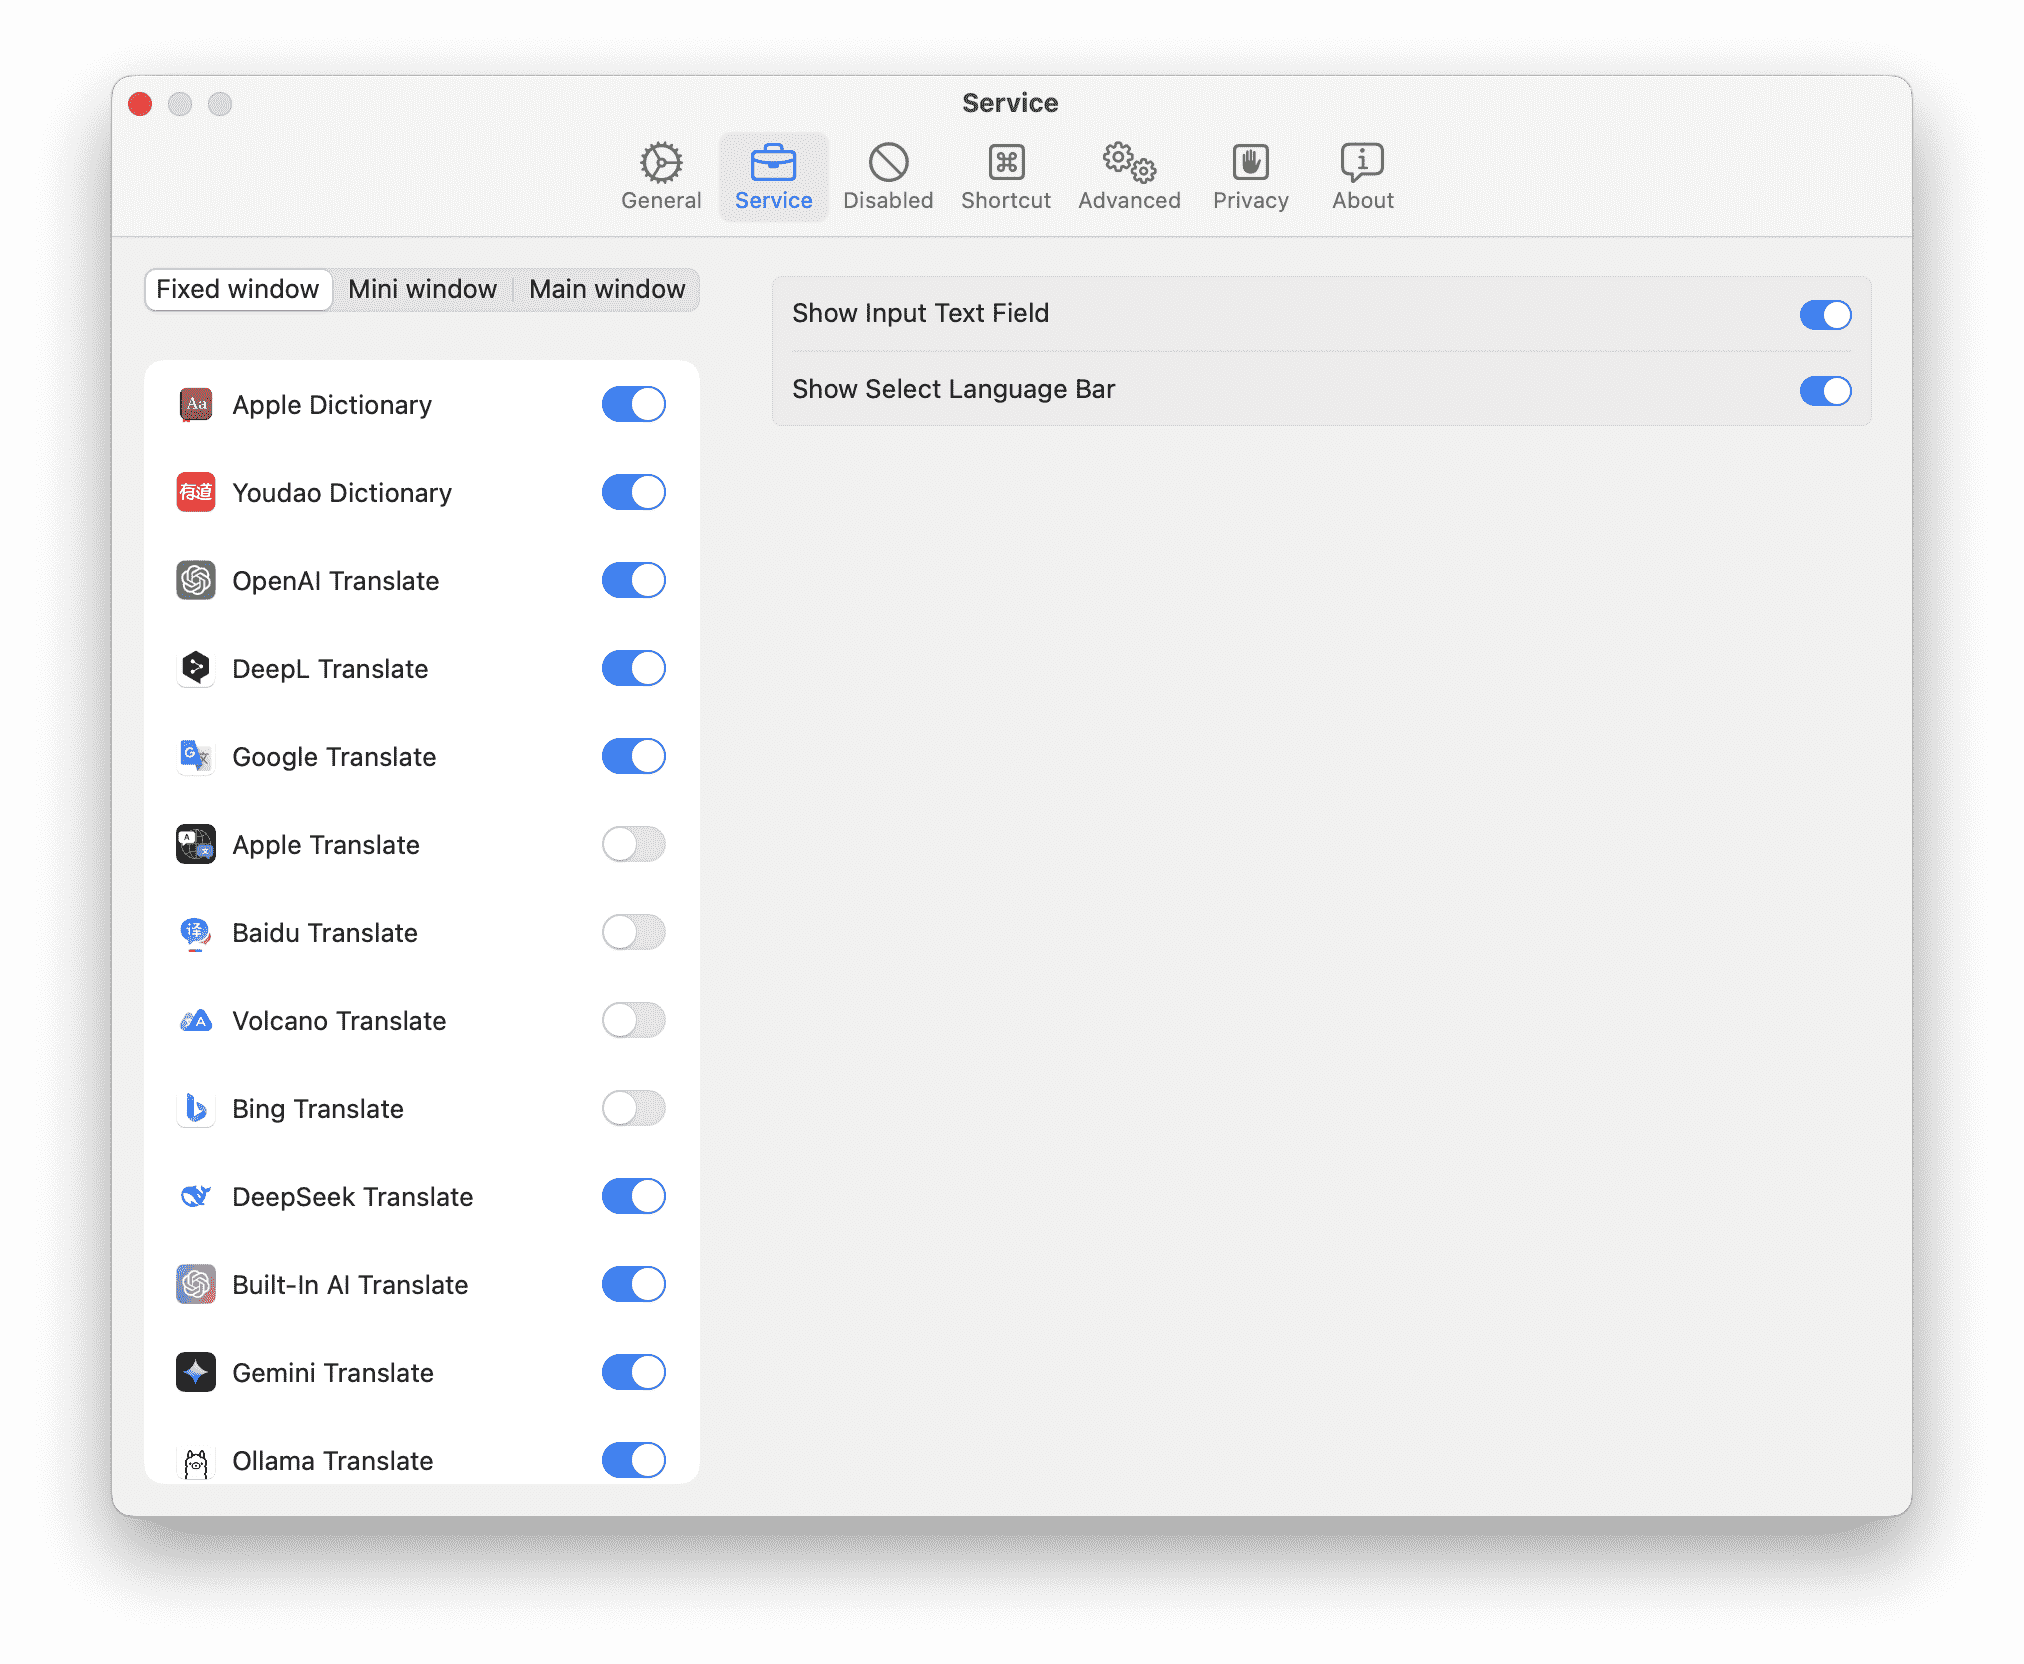Switch to the Main window segment
Screen dimensions: 2024x1664
click(607, 289)
